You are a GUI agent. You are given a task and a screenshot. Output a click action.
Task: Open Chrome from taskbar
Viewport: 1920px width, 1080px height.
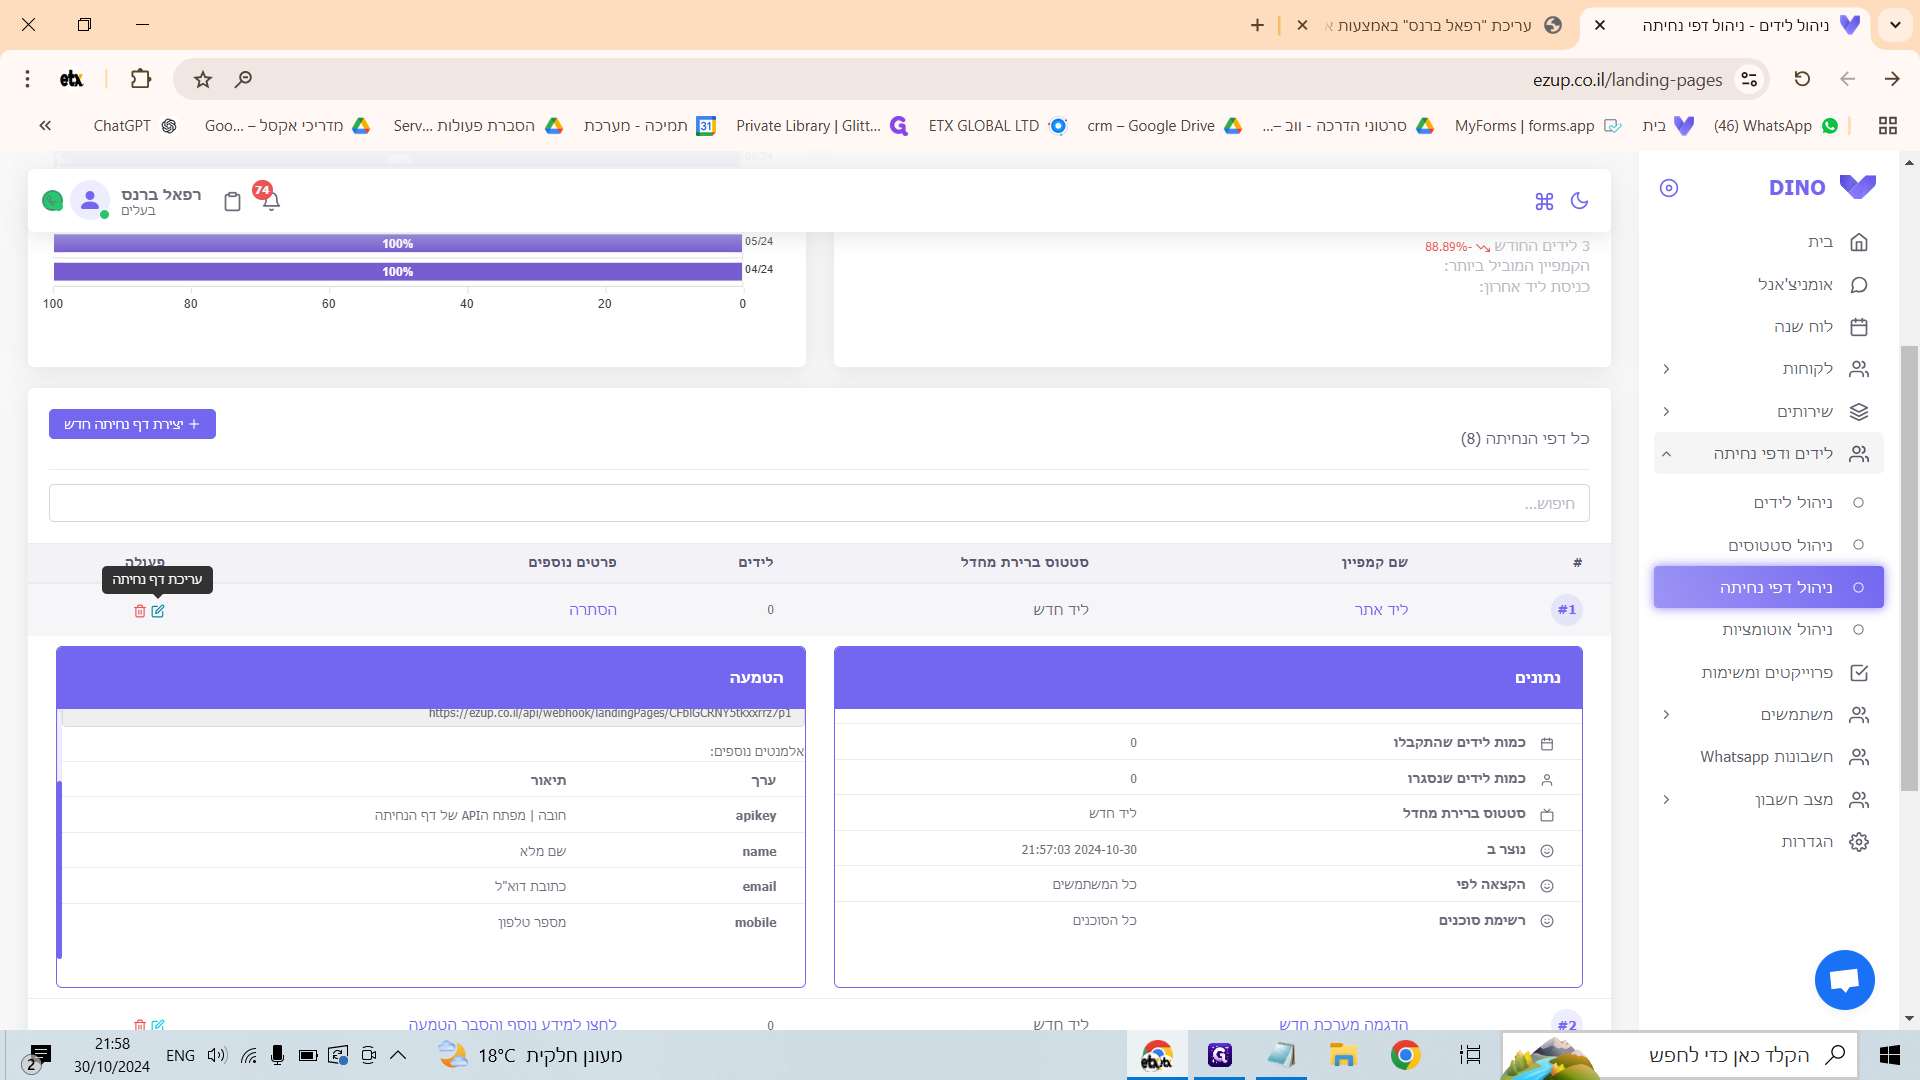pos(1405,1055)
